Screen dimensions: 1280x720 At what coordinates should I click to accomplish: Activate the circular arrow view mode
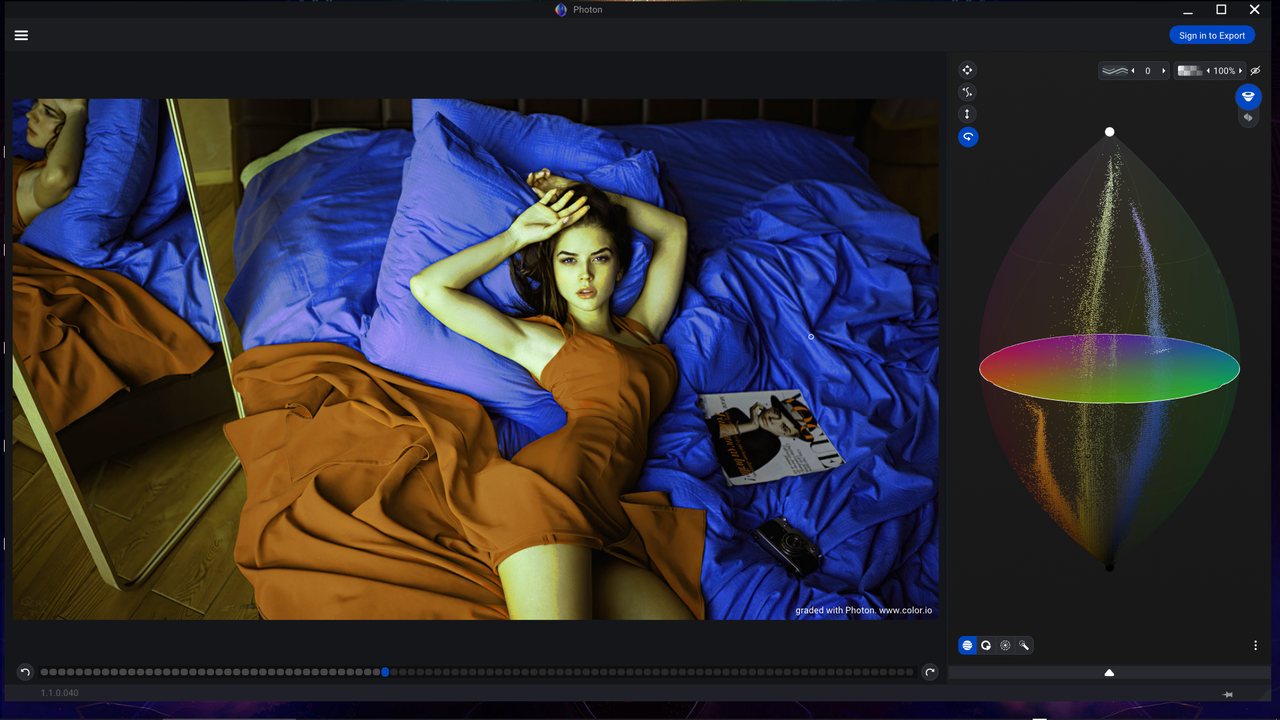[x=986, y=645]
